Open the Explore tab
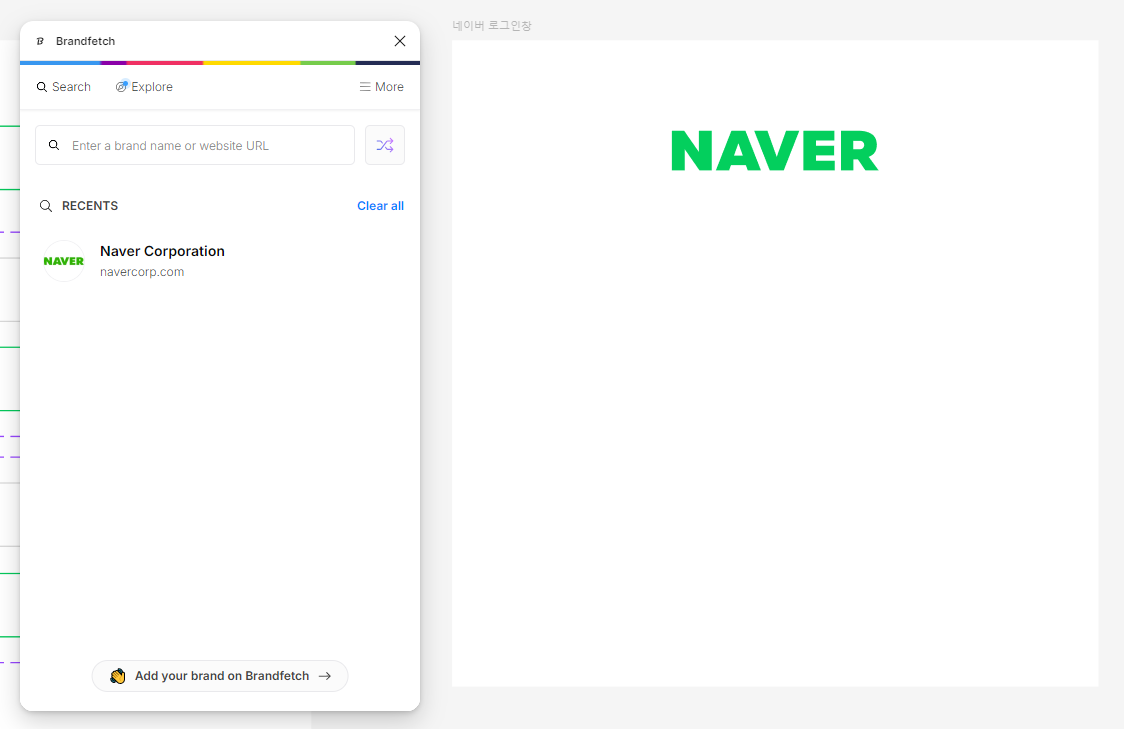 coord(144,87)
